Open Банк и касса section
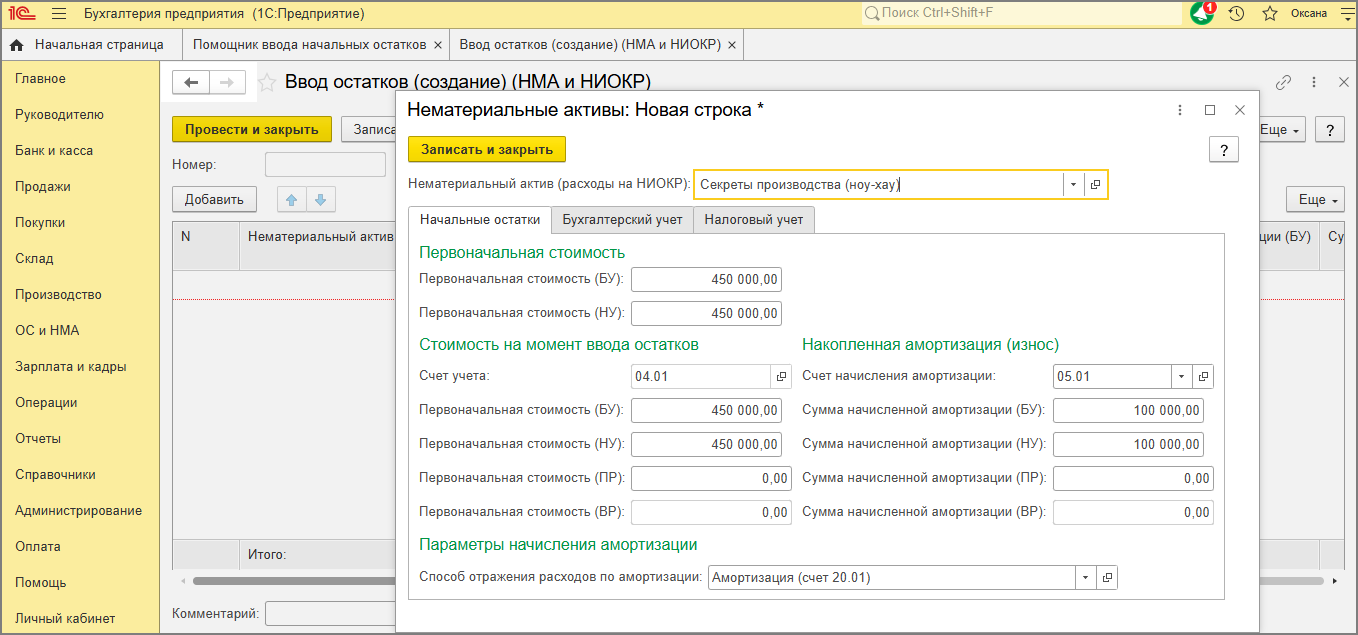 coord(54,151)
